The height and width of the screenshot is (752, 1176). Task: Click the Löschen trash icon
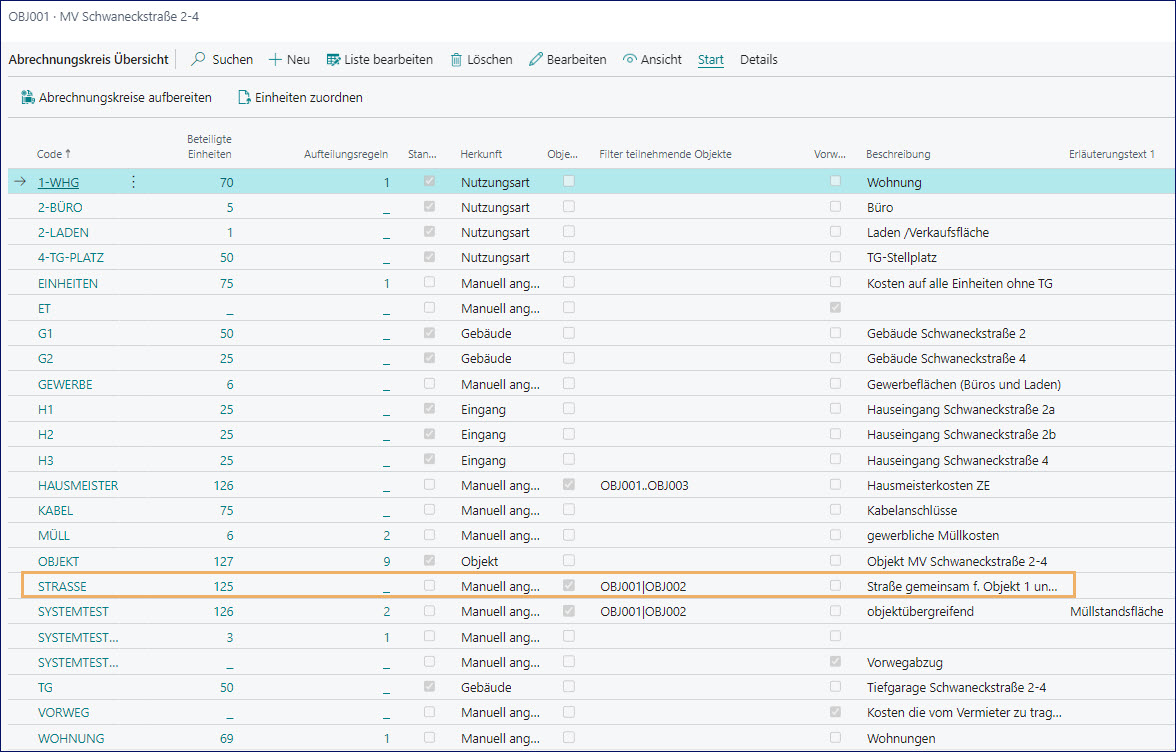coord(456,60)
